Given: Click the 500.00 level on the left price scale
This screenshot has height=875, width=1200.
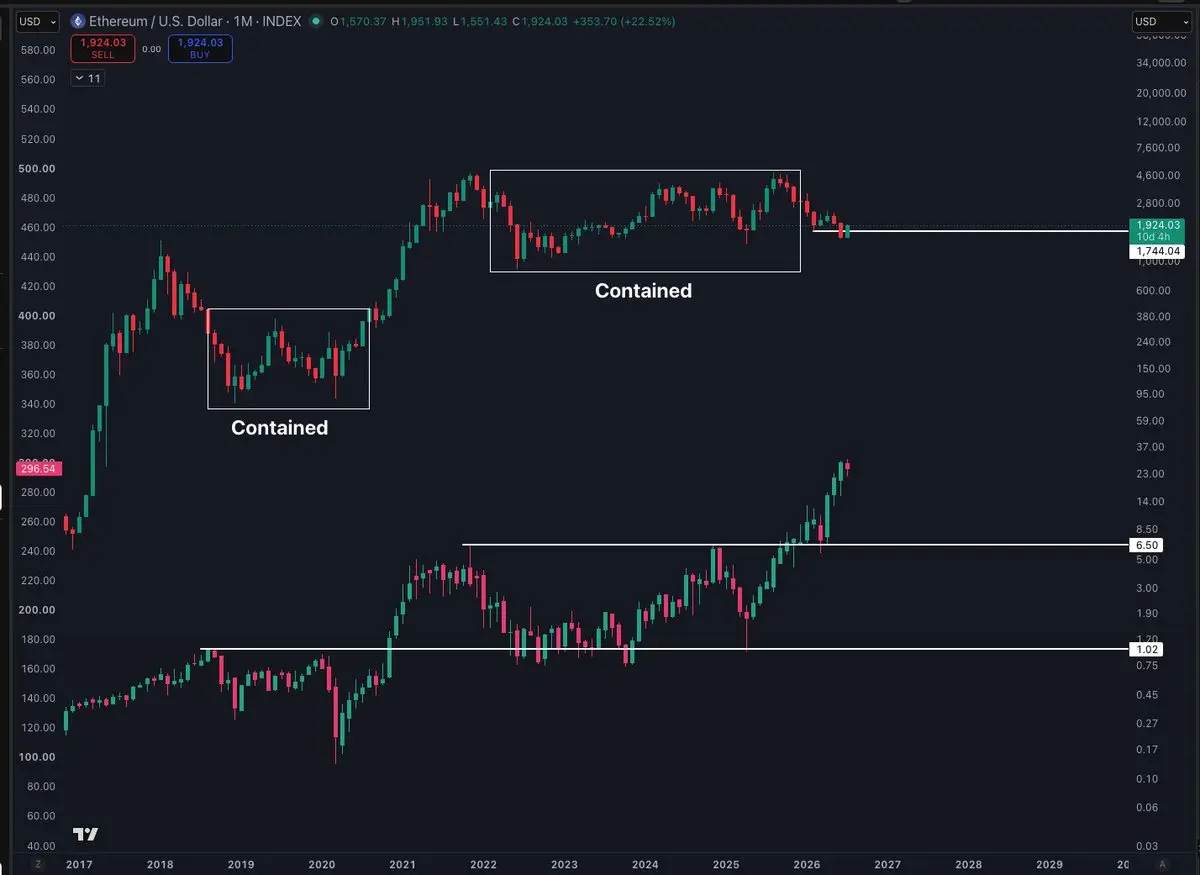Looking at the screenshot, I should 36,168.
